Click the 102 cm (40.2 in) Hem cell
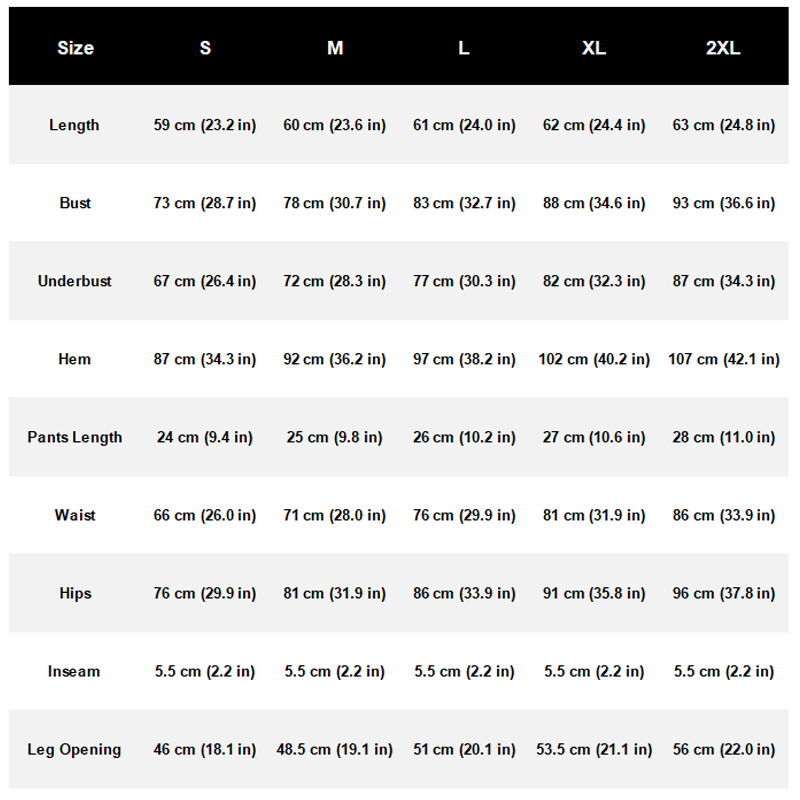 [594, 359]
